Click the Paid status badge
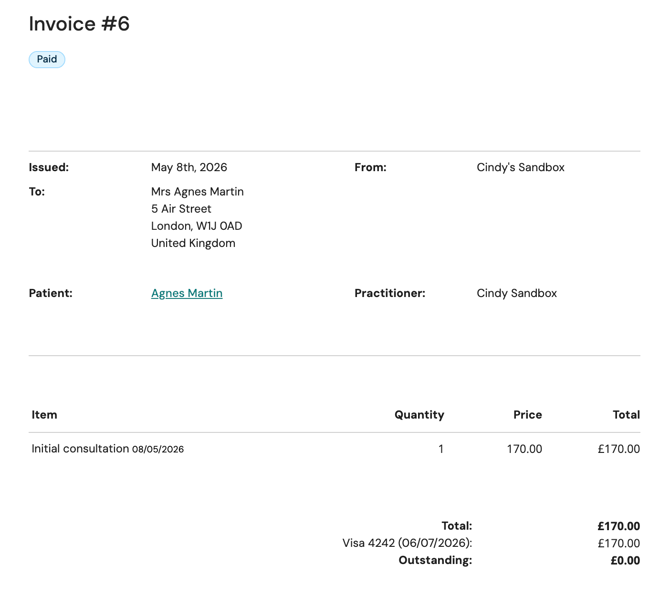The image size is (670, 595). (x=47, y=59)
